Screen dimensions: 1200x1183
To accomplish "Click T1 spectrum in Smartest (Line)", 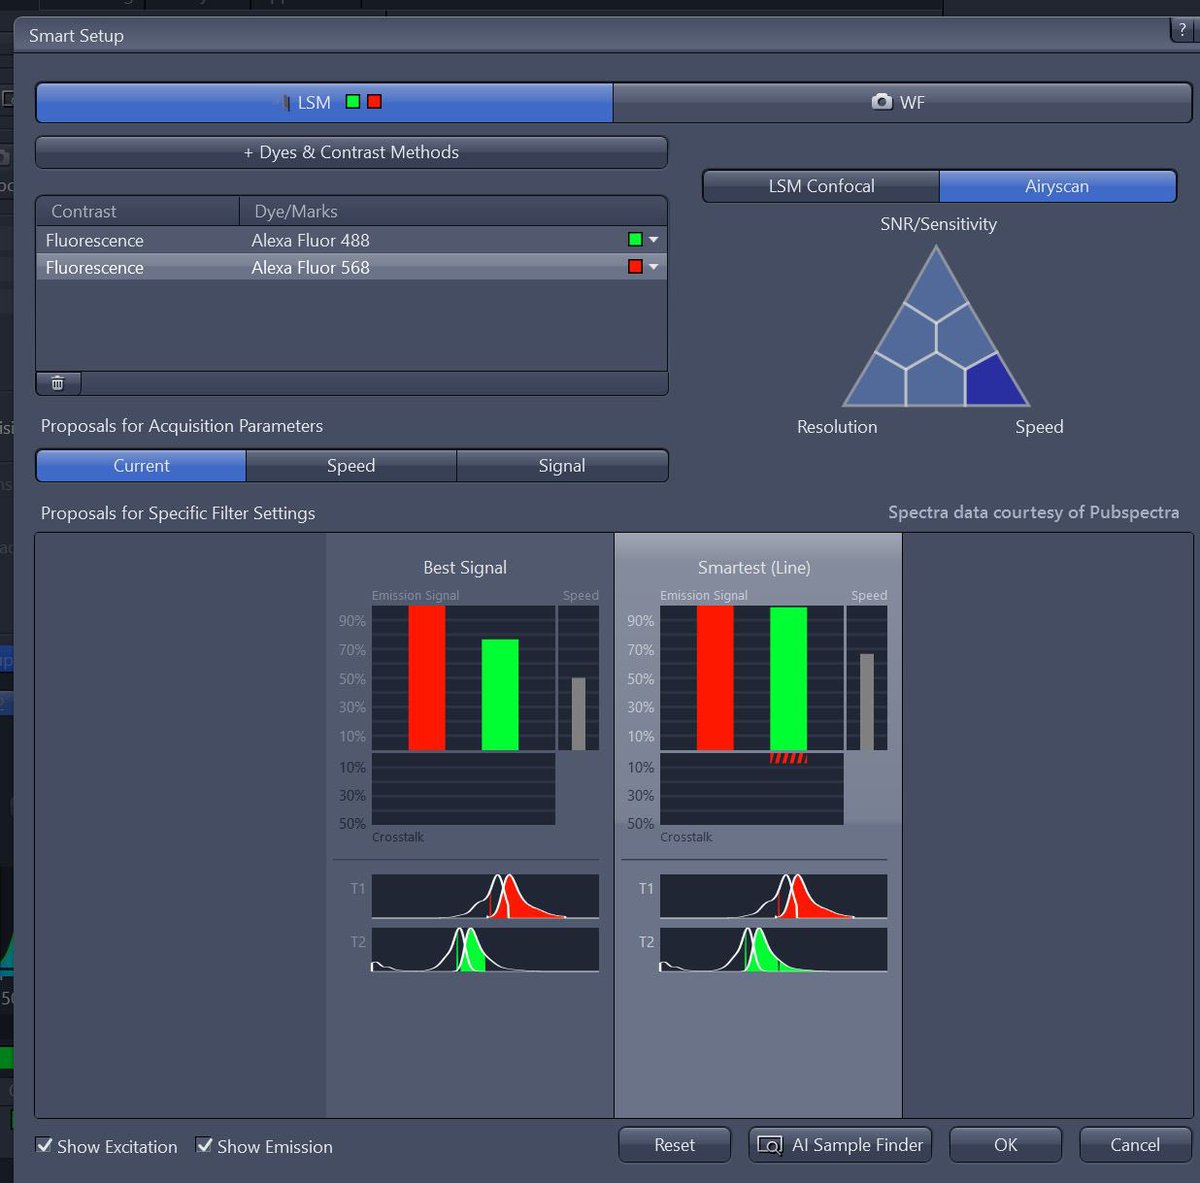I will click(x=773, y=896).
